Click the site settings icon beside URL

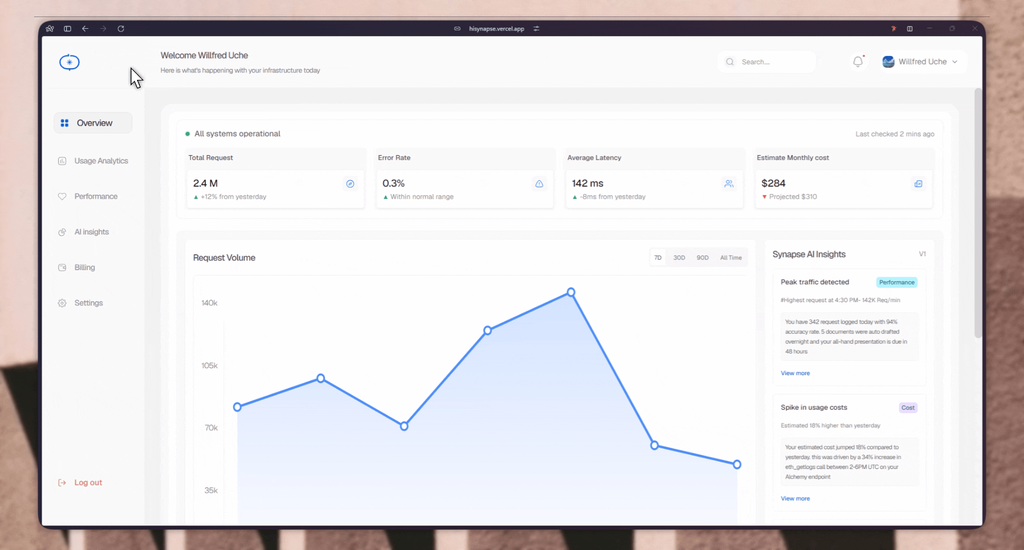point(536,29)
